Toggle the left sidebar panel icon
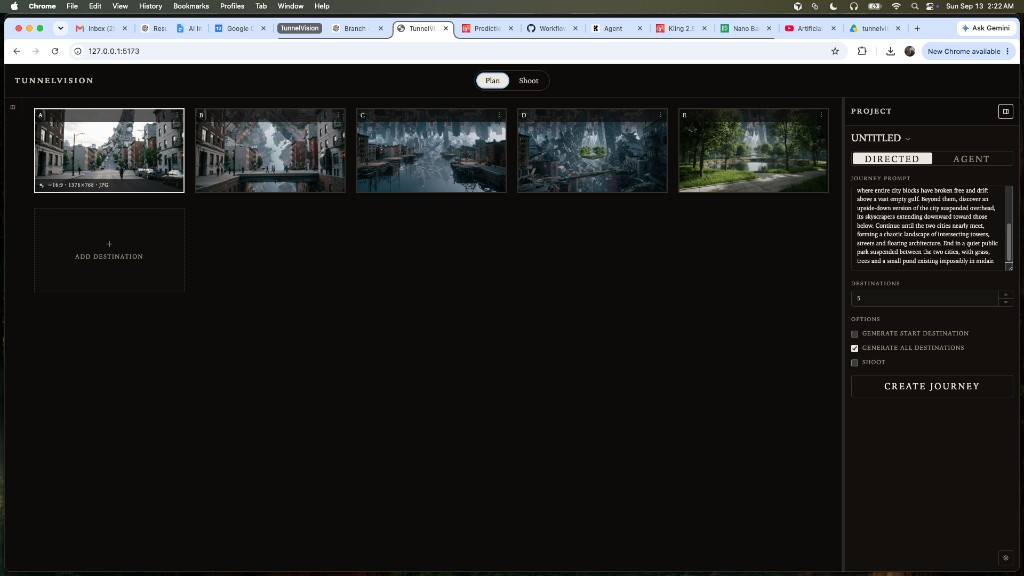This screenshot has height=576, width=1024. 12,107
